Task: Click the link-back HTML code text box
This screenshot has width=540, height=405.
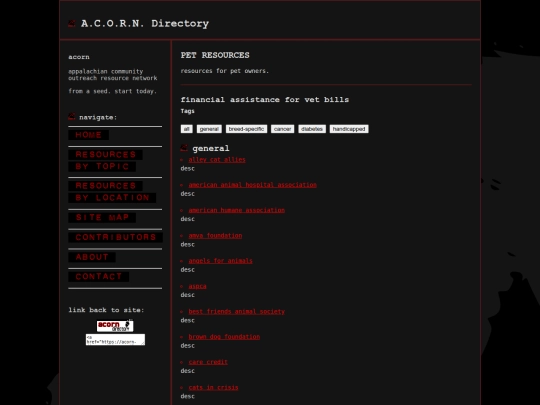Action: (x=115, y=340)
